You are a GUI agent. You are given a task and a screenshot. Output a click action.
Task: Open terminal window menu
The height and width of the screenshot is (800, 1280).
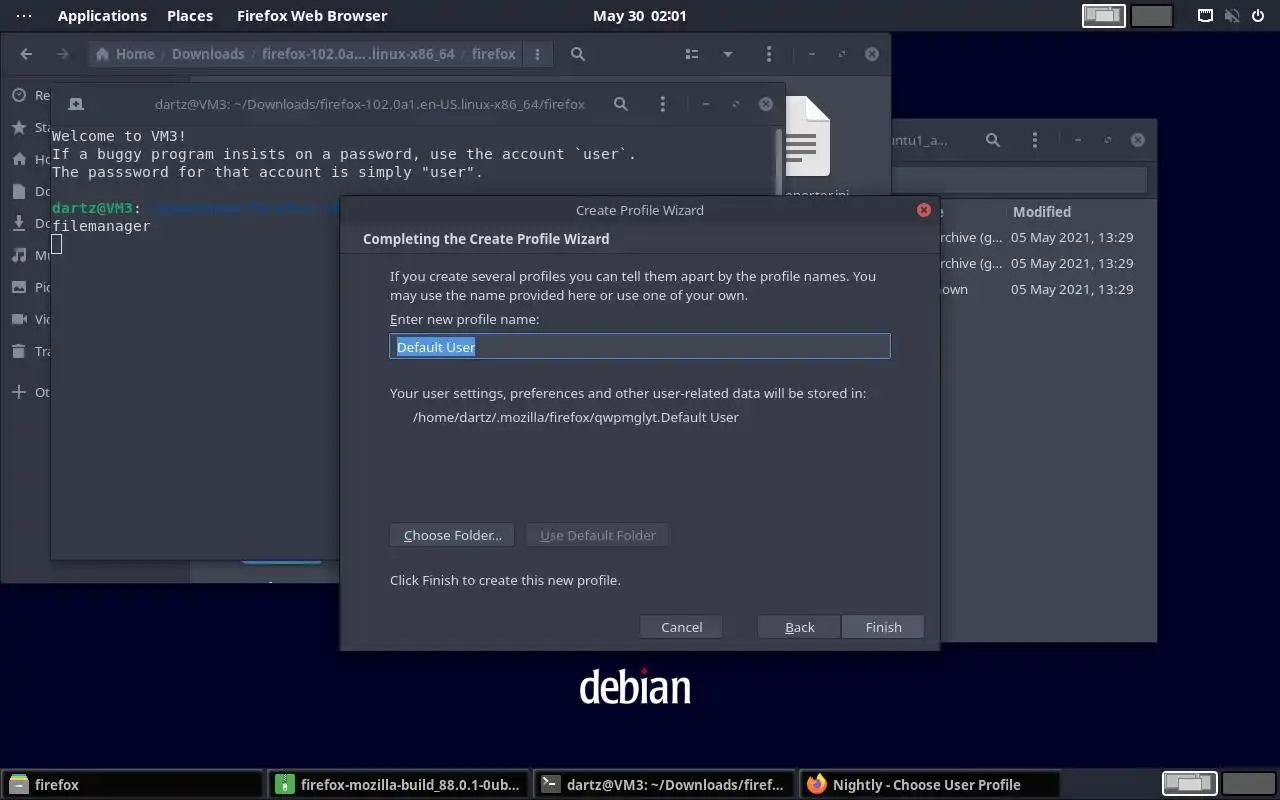point(662,104)
